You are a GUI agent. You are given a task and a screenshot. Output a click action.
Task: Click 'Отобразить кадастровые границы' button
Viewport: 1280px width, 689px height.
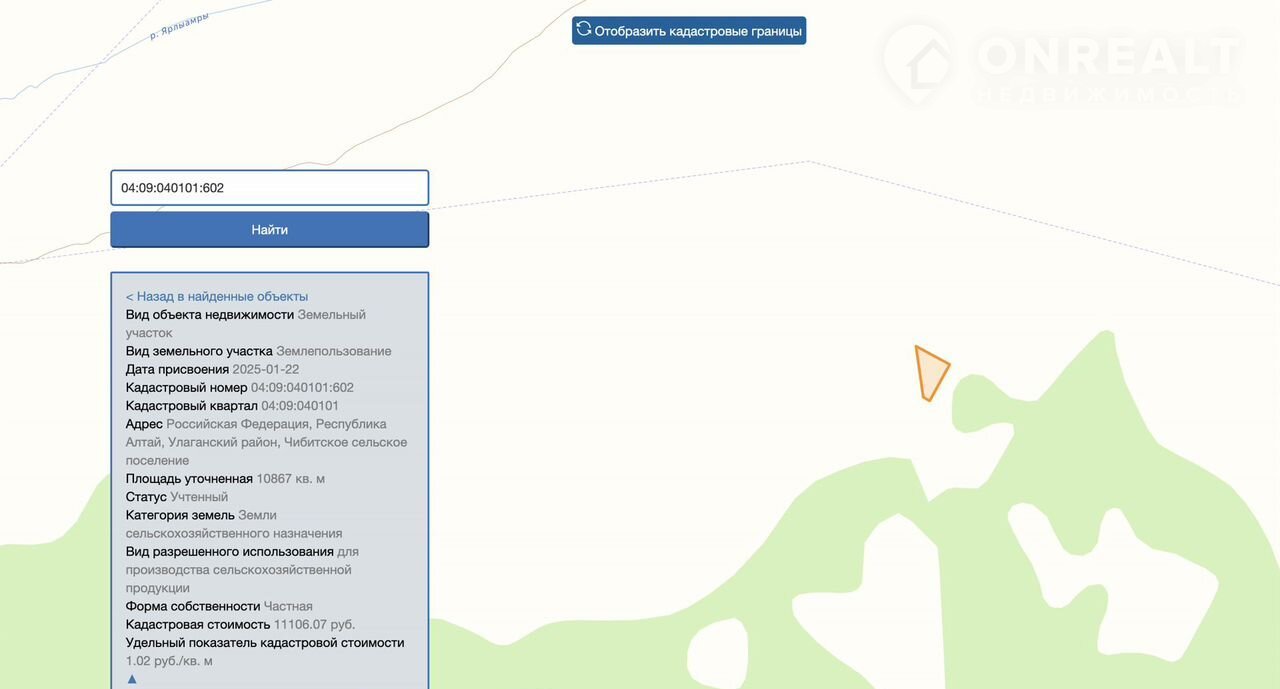[x=689, y=31]
